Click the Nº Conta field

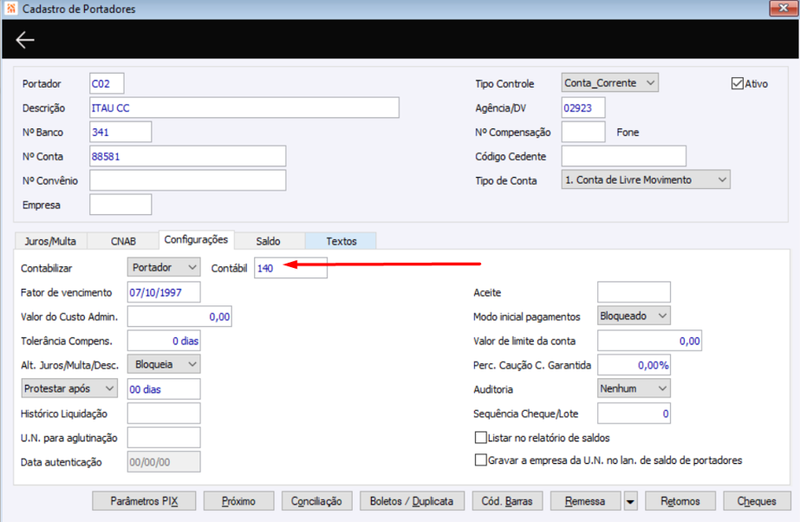[x=188, y=156]
